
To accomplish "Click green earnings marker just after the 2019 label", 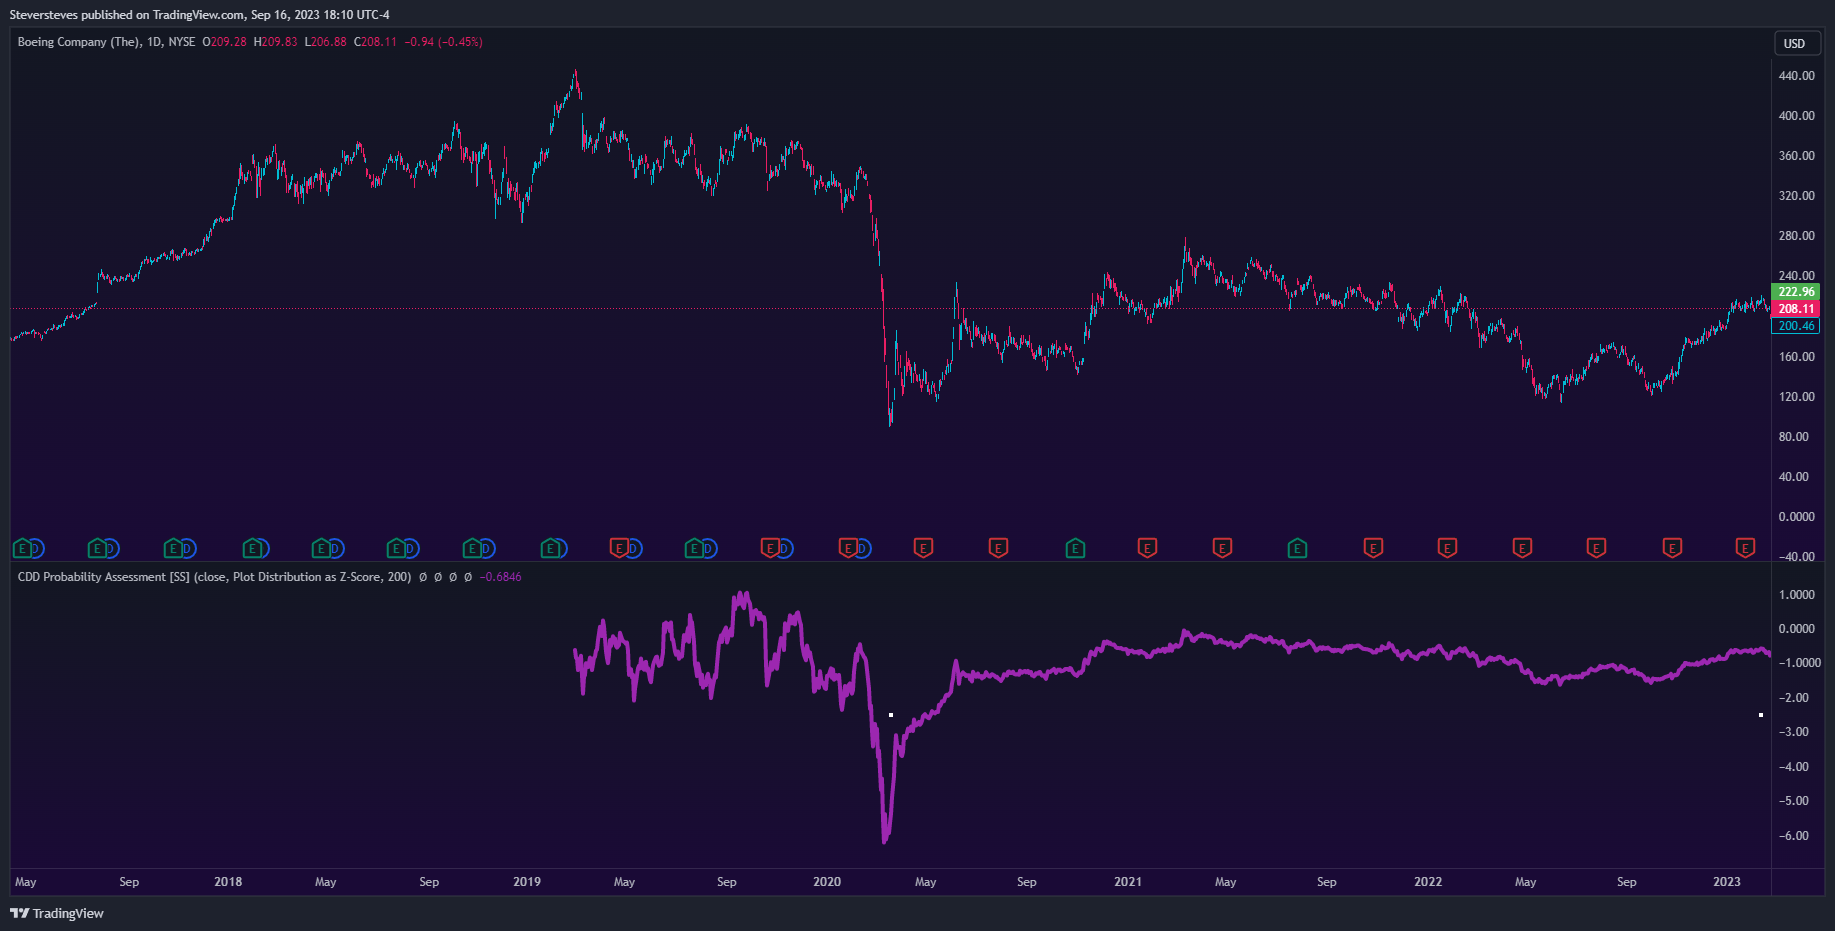I will coord(550,548).
